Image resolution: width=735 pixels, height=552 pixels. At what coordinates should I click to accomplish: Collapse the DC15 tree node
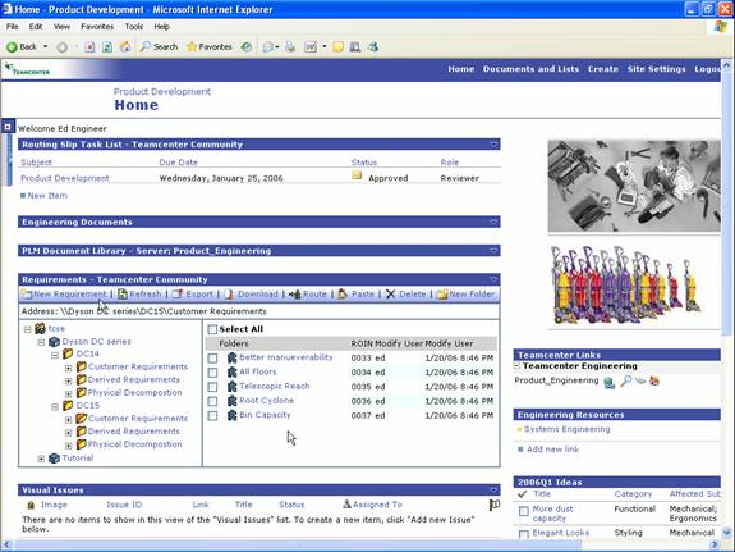[55, 407]
